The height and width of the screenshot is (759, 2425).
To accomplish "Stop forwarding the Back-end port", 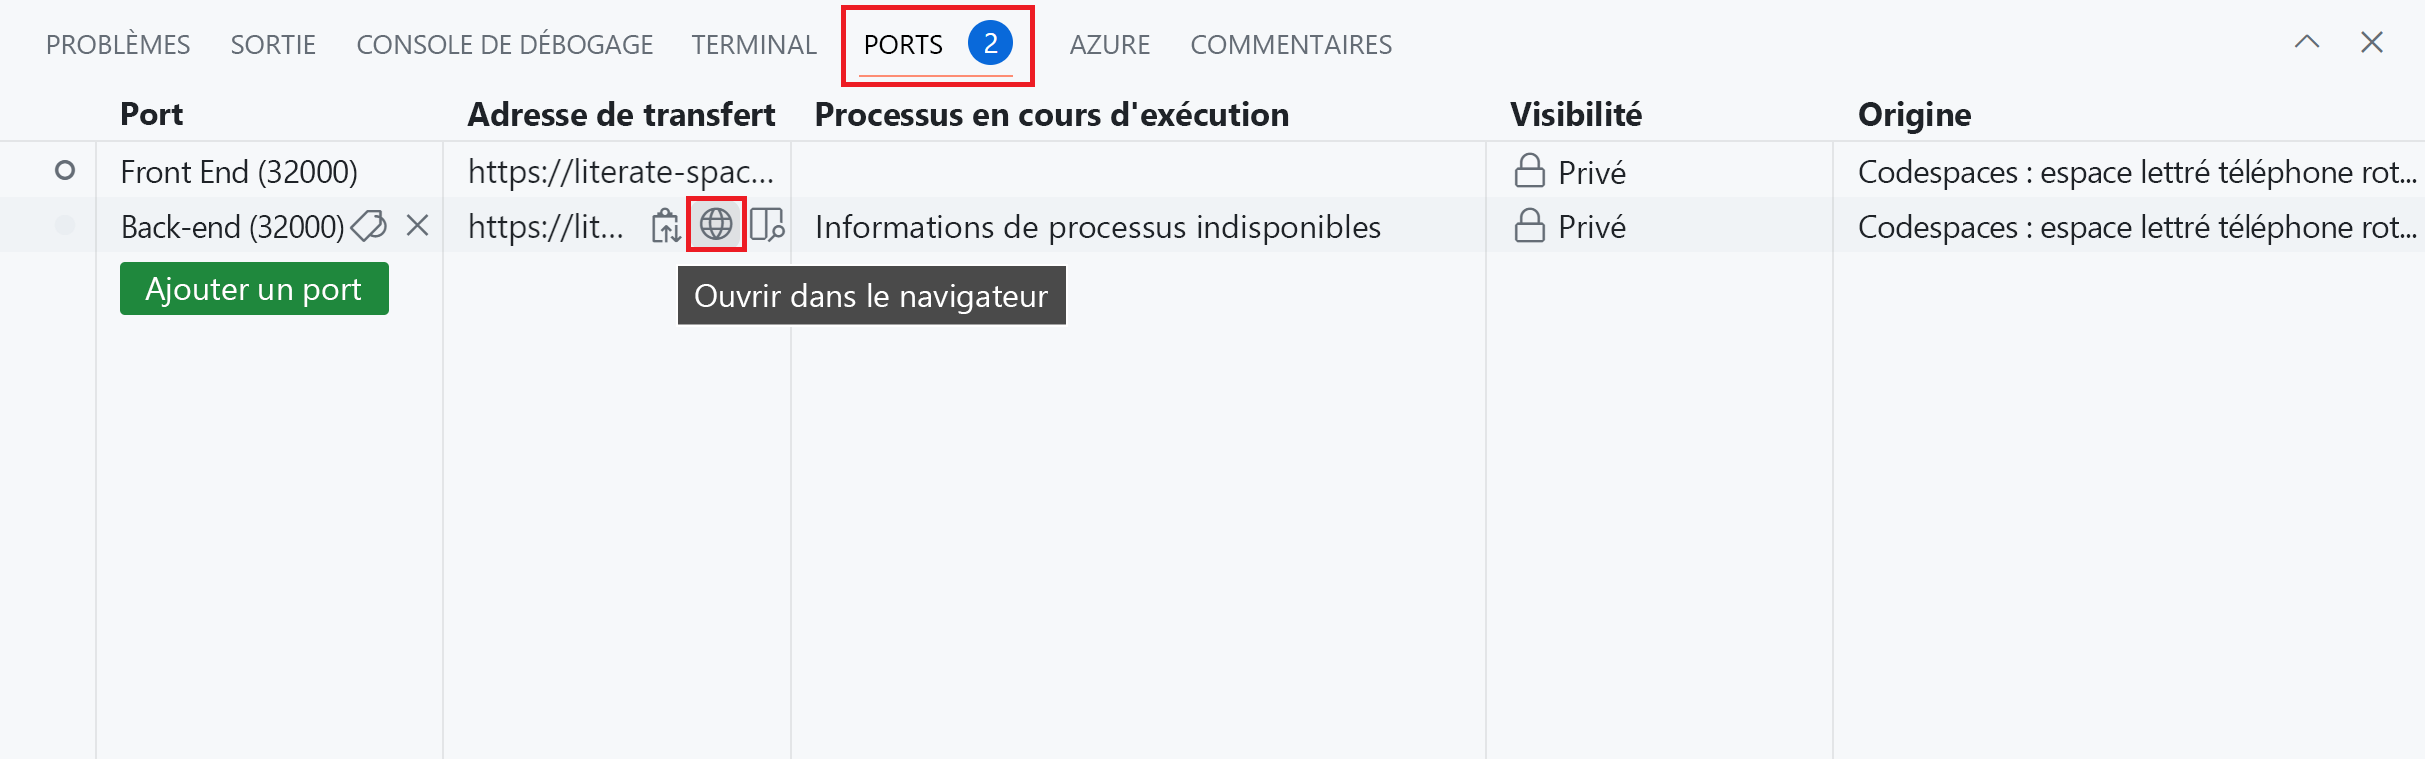I will 417,226.
